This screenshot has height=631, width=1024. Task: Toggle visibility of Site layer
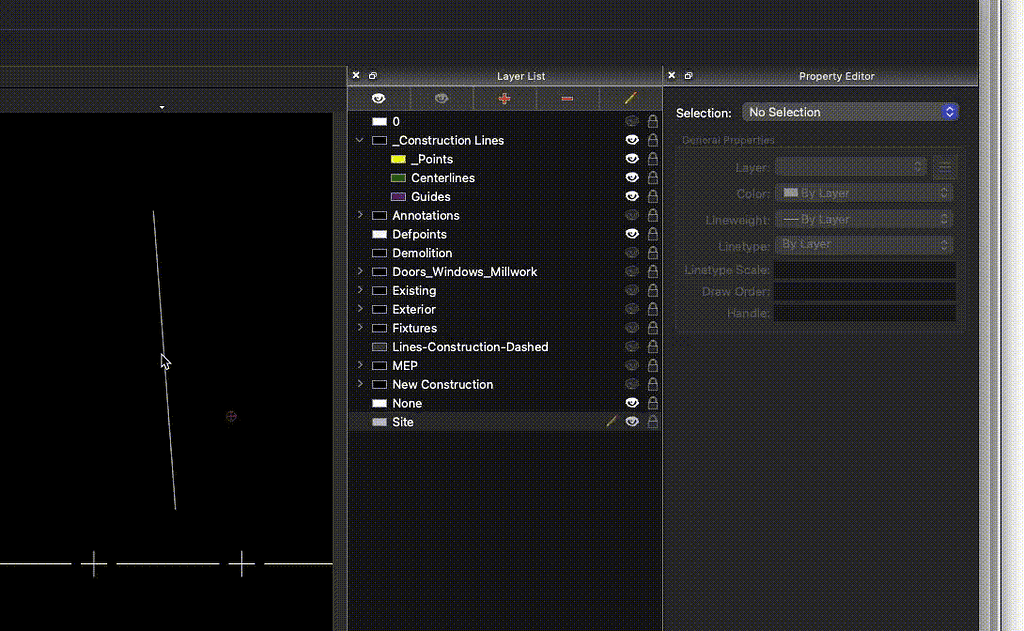(x=632, y=422)
